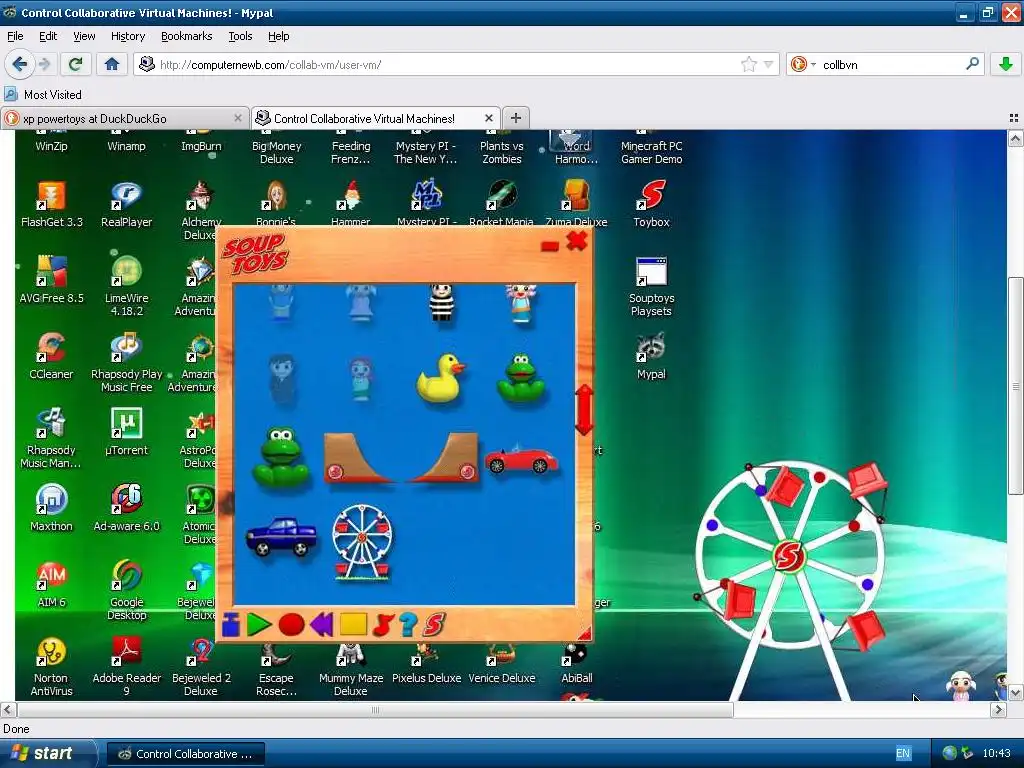Open the Tools menu
1024x768 pixels.
240,36
